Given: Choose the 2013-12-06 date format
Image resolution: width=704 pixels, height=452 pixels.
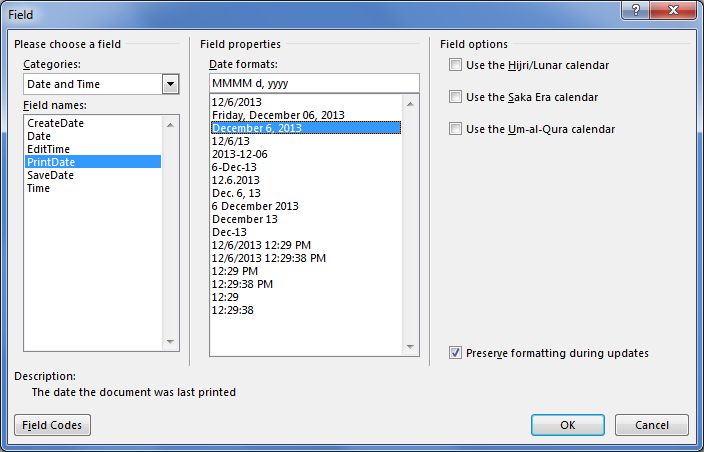Looking at the screenshot, I should 241,154.
